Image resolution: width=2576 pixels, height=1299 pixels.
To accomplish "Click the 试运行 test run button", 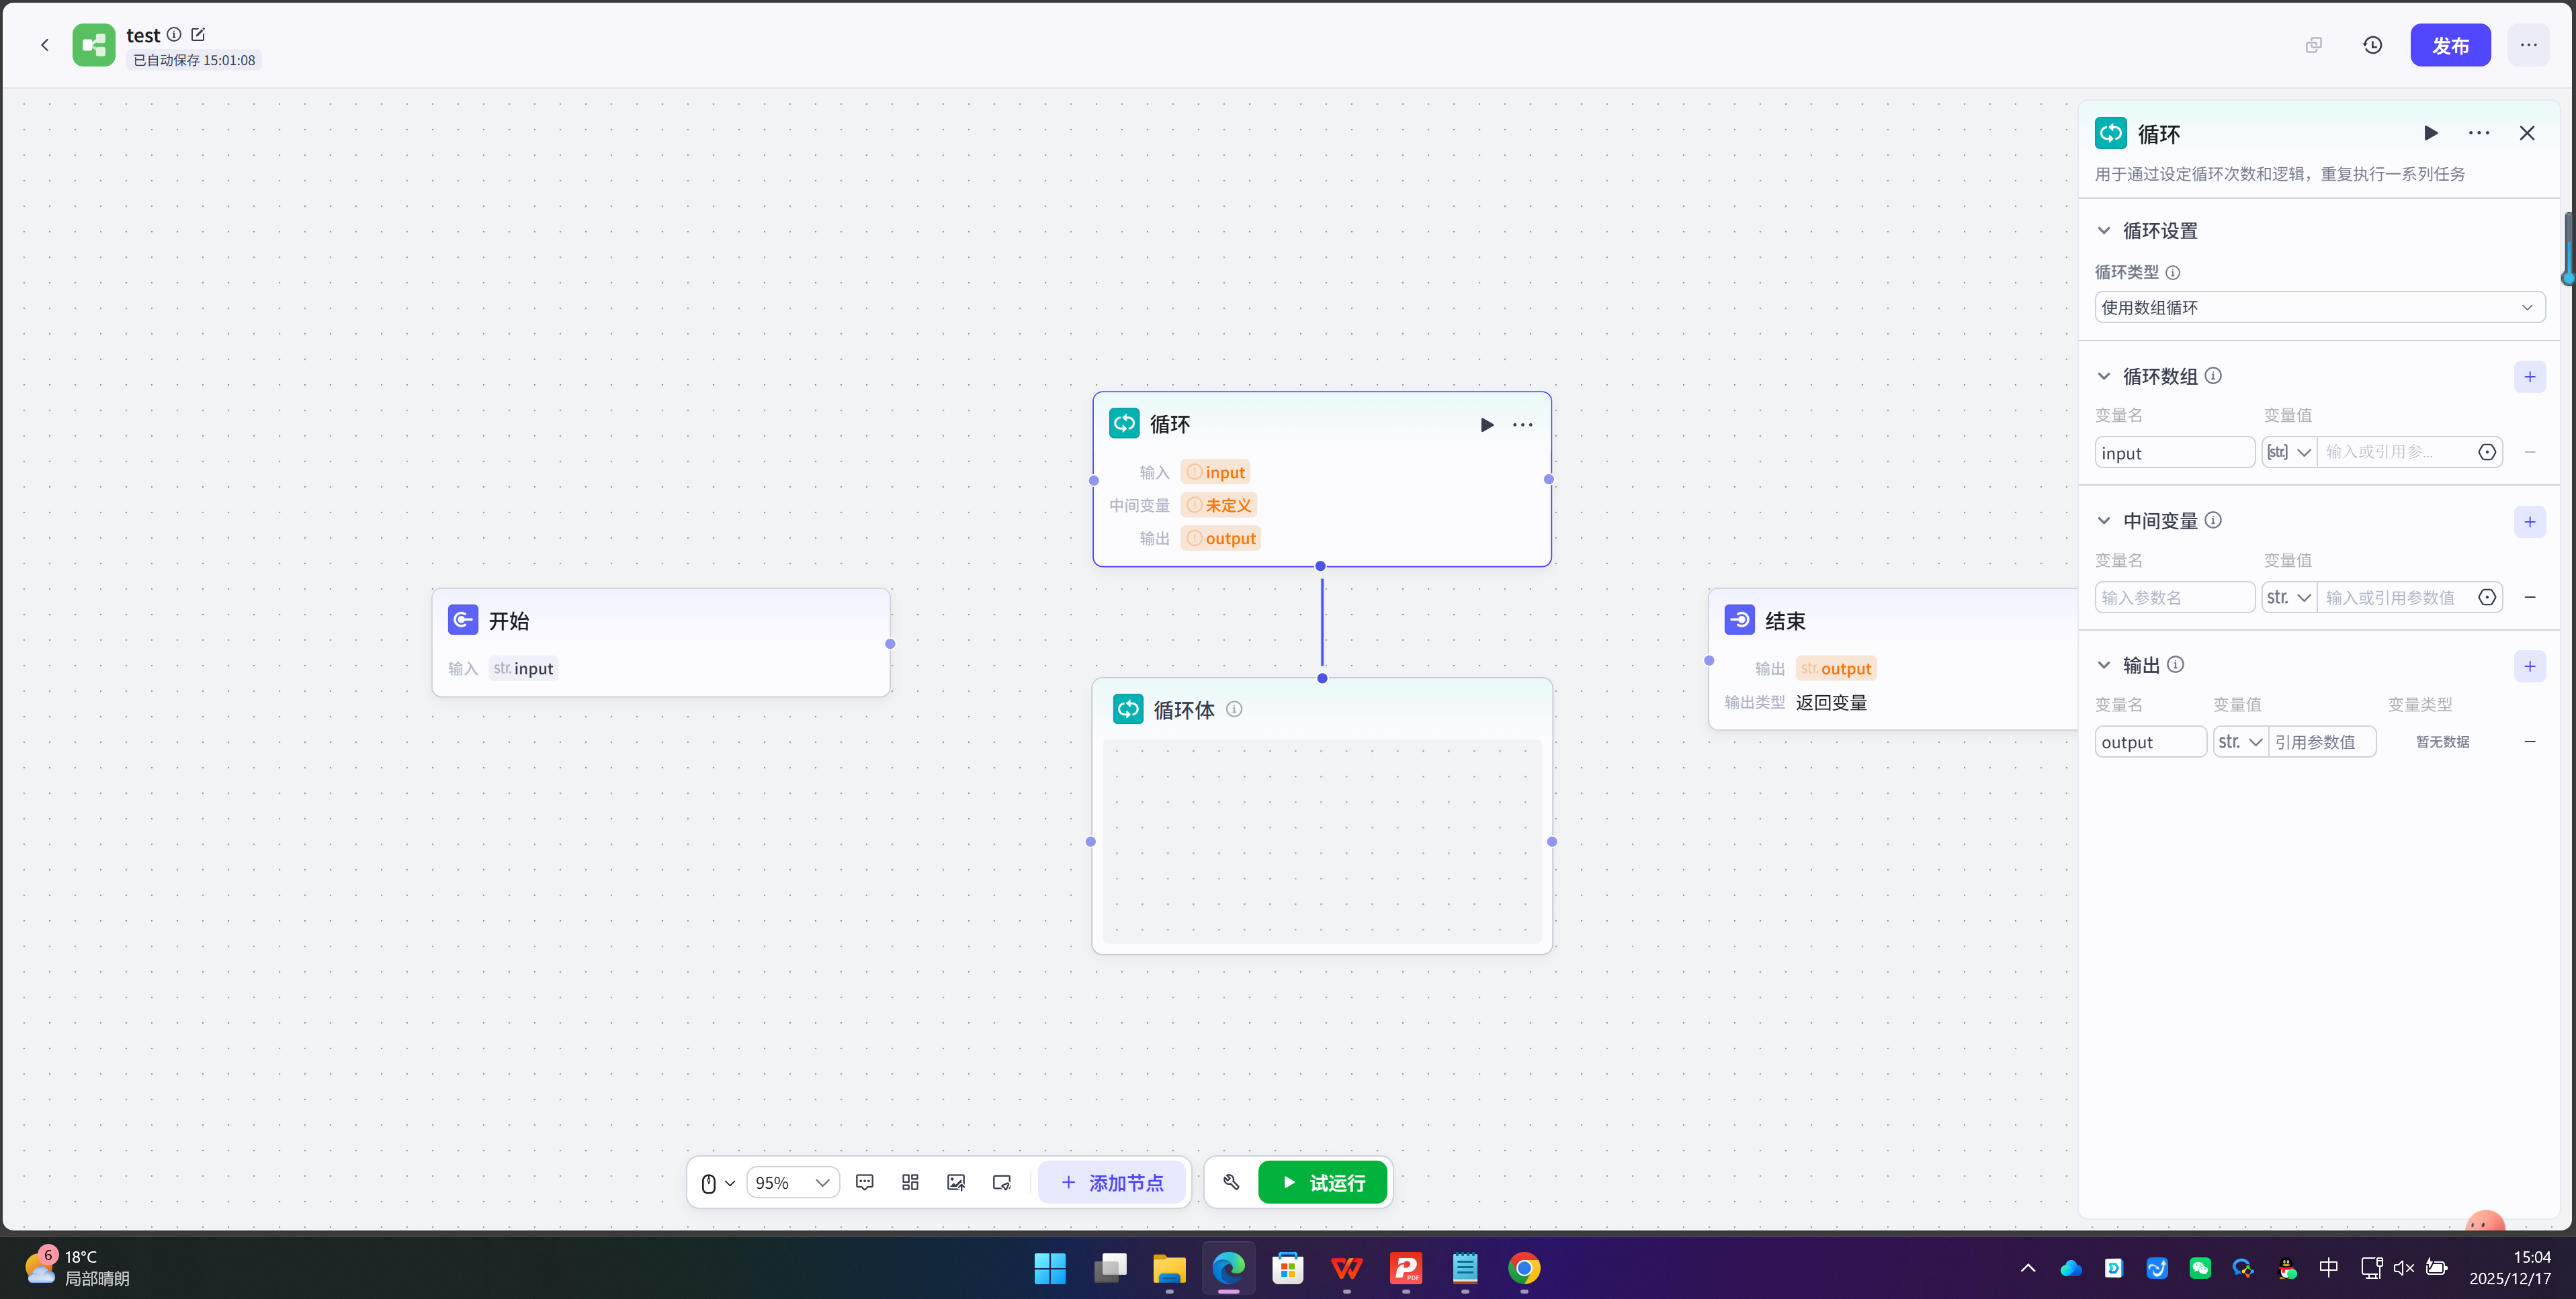I will click(x=1322, y=1182).
